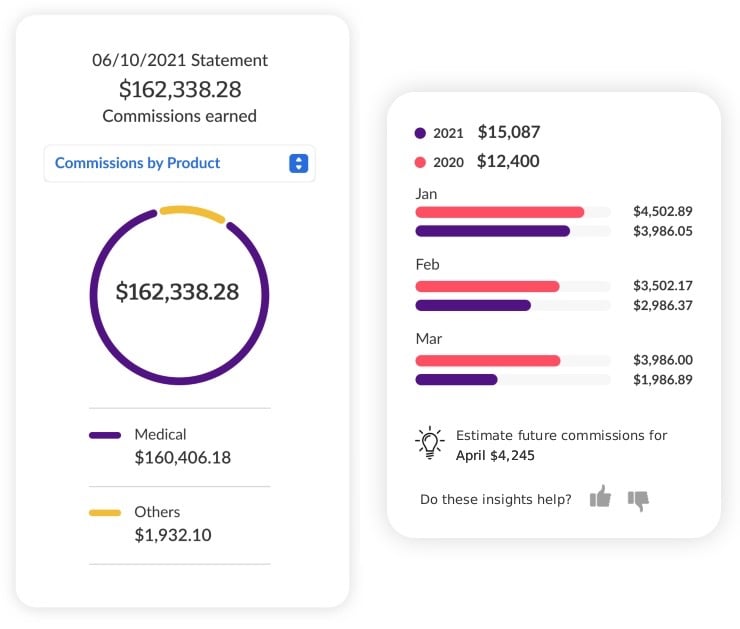Viewport: 740px width, 629px height.
Task: Click the $1,932.10 Others amount
Action: [x=173, y=535]
